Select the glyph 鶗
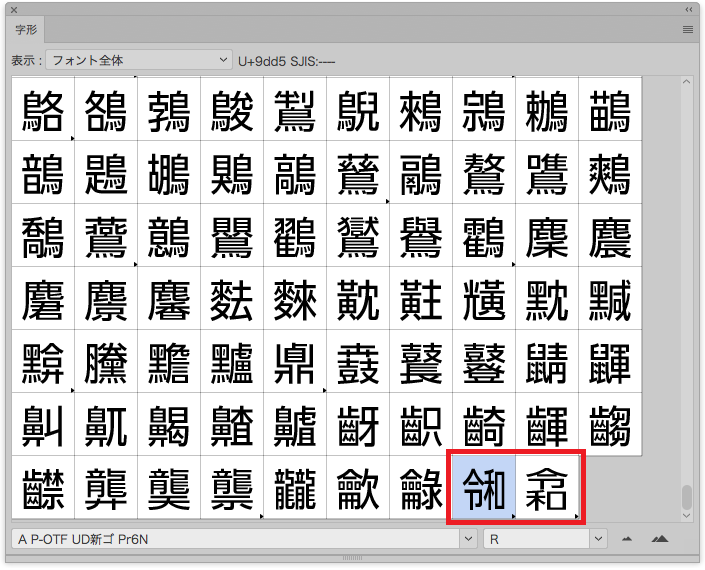Screen dimensions: 705x570 [x=106, y=172]
